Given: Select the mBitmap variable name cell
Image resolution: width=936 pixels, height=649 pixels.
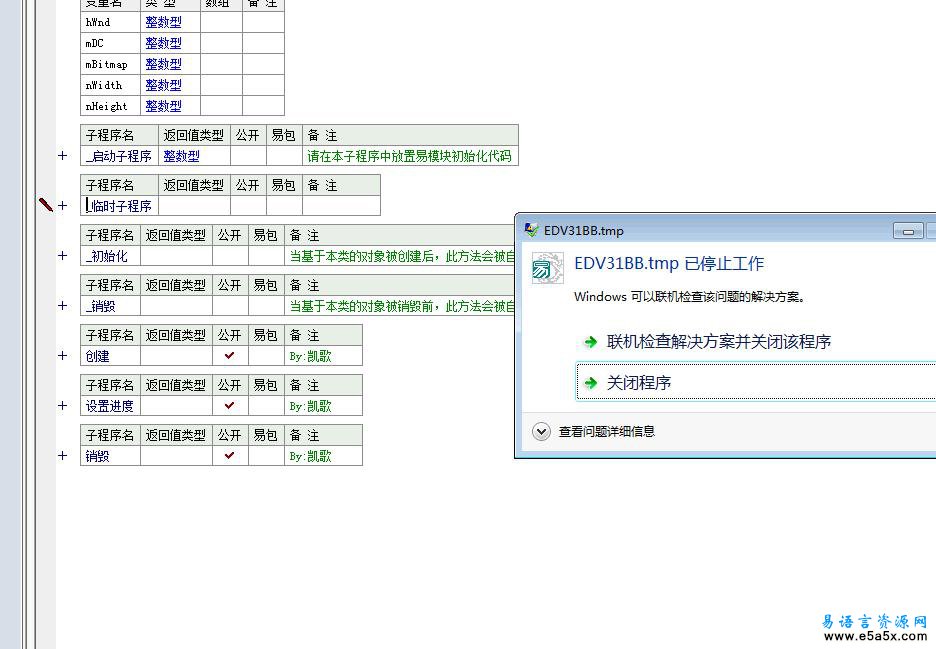Looking at the screenshot, I should (x=110, y=64).
